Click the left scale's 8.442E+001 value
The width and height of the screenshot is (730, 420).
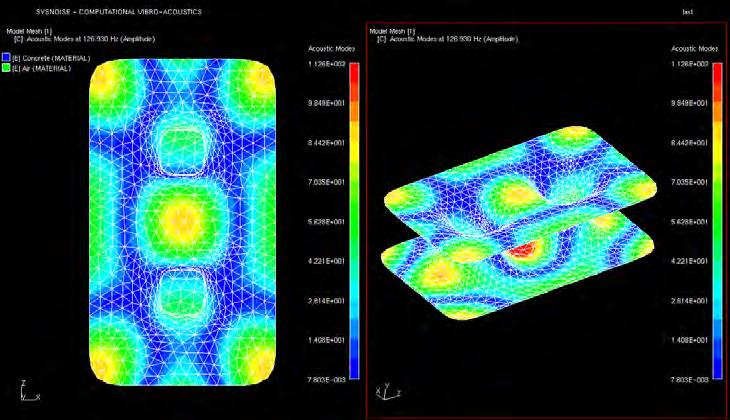click(326, 143)
